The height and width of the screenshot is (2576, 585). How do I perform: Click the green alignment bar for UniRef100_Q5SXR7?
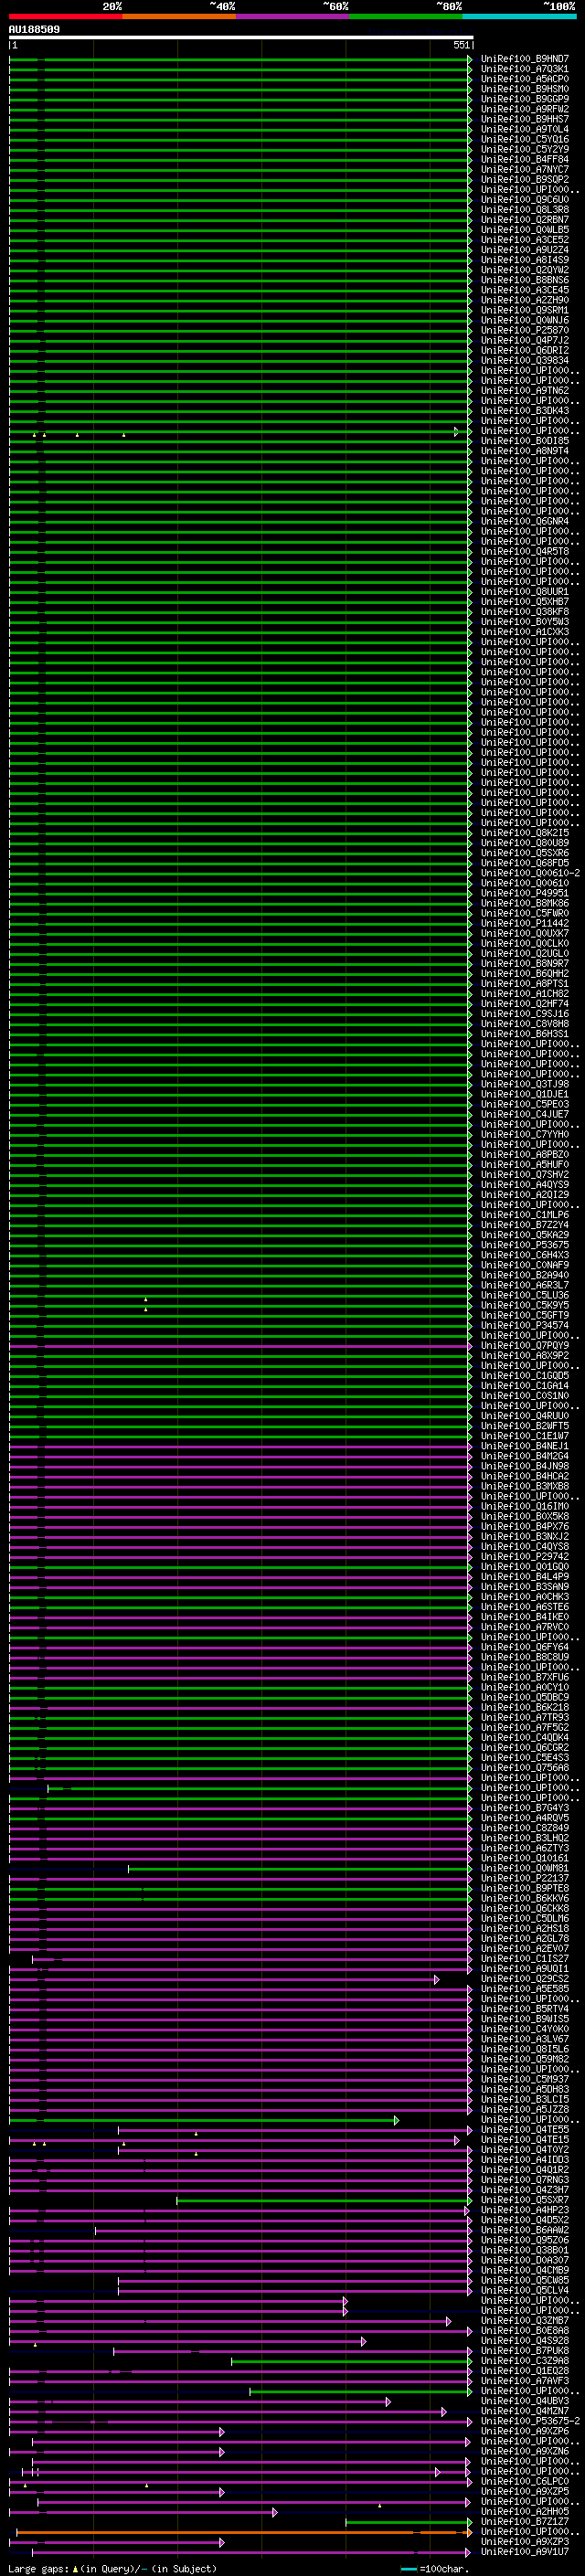(324, 2200)
